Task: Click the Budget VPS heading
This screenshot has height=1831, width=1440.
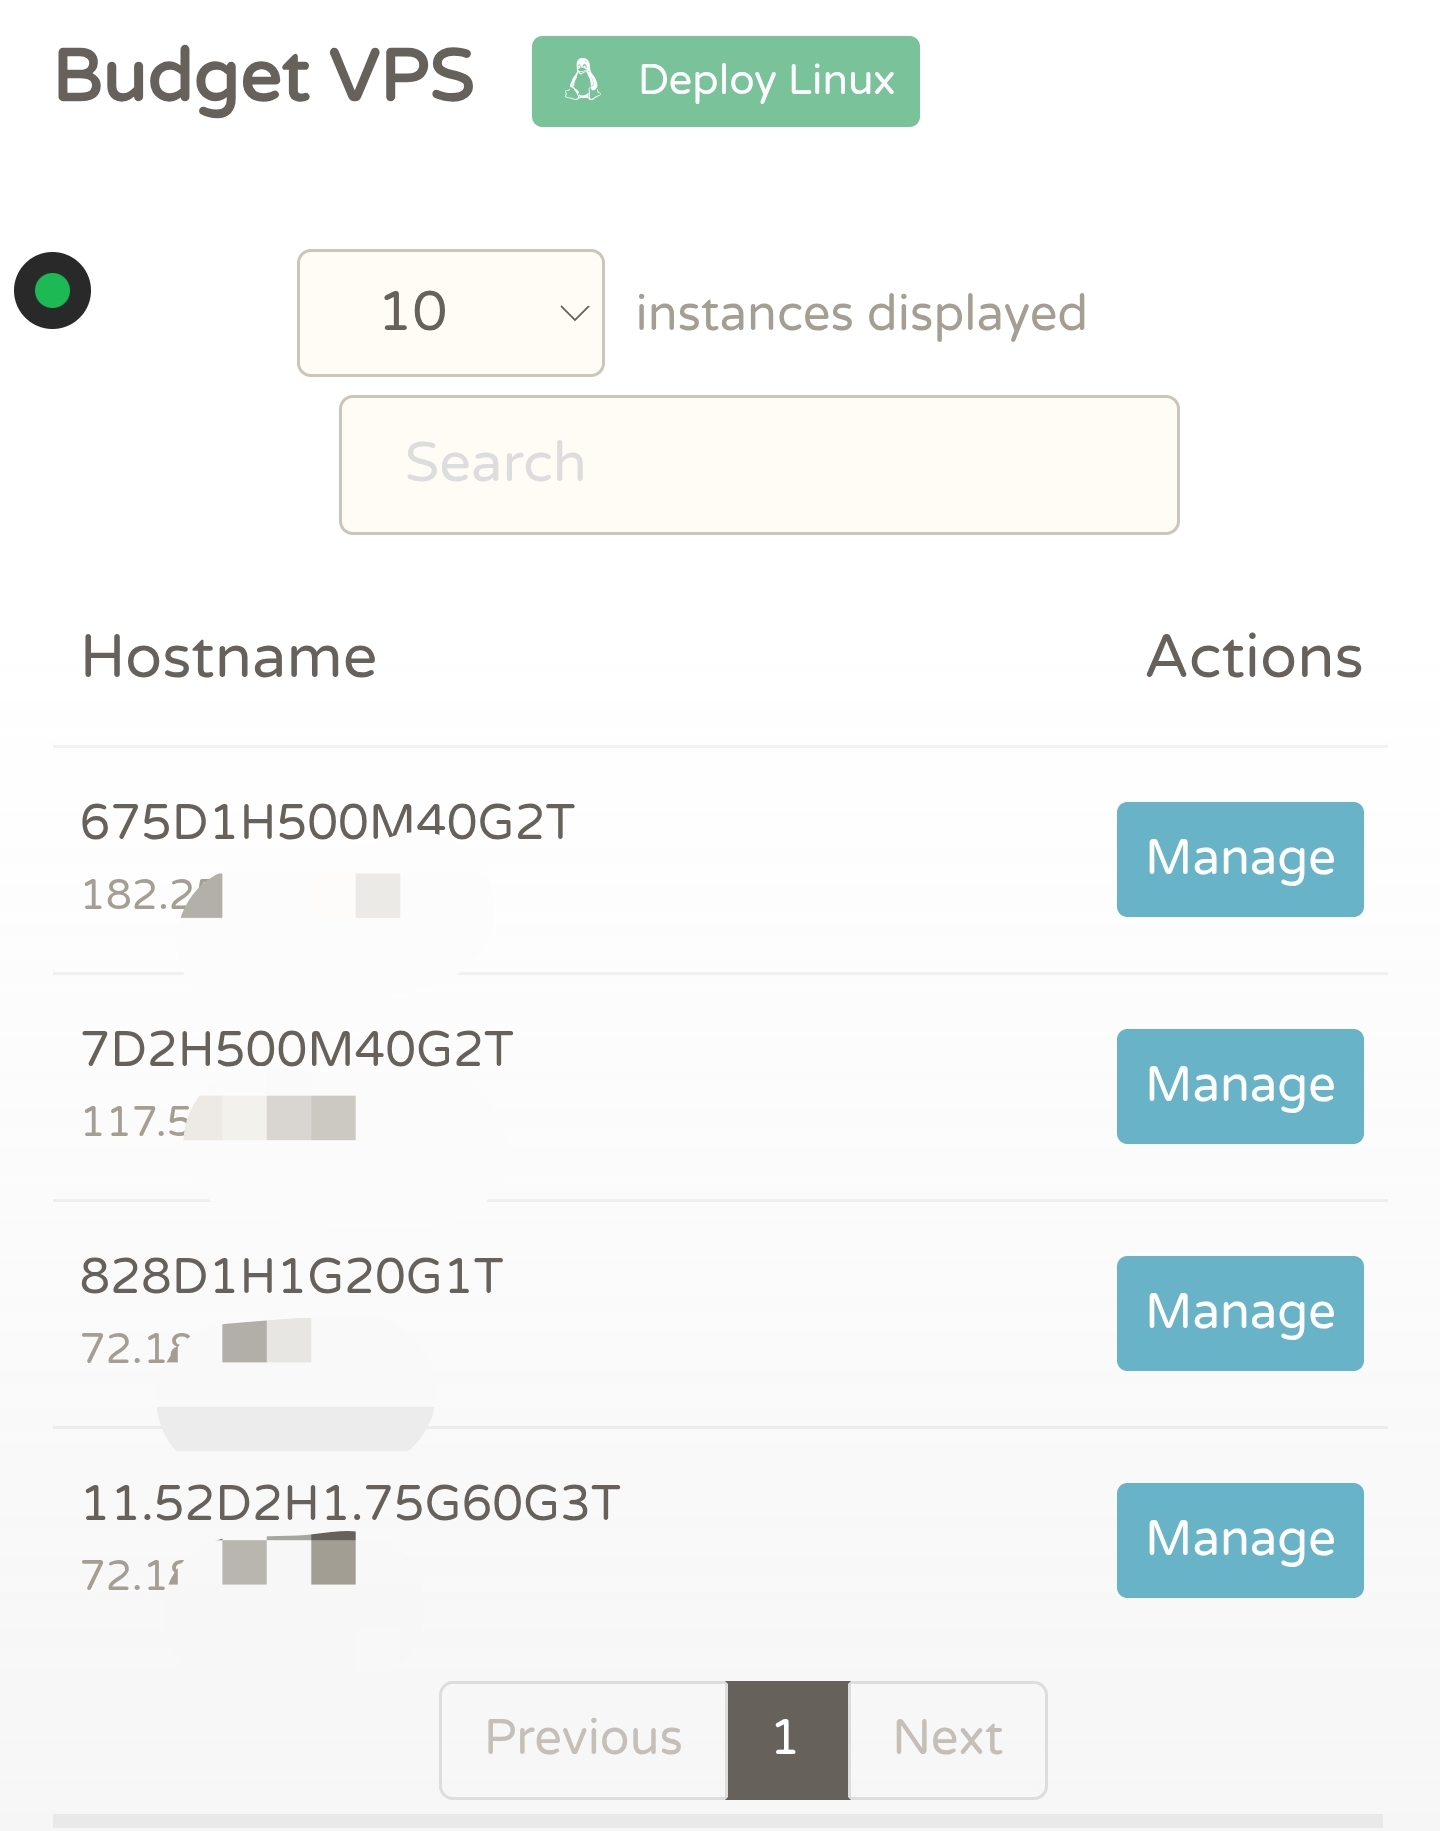Action: [265, 77]
